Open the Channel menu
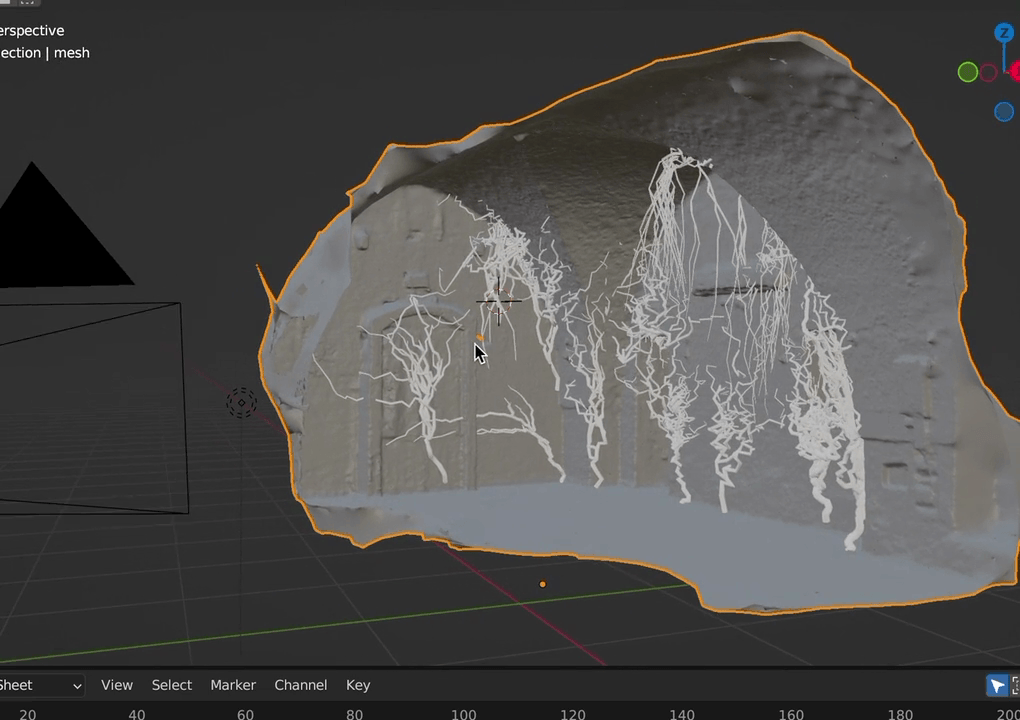The height and width of the screenshot is (720, 1020). pos(301,685)
